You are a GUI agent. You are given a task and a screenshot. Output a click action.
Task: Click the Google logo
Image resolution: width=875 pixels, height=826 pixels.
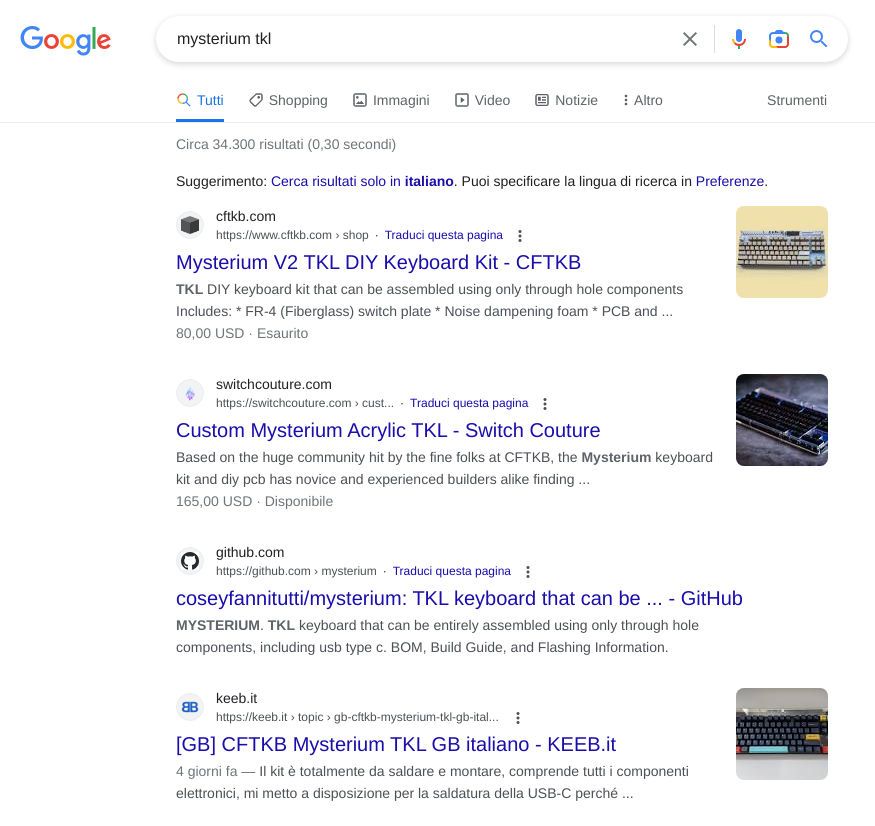pyautogui.click(x=65, y=40)
